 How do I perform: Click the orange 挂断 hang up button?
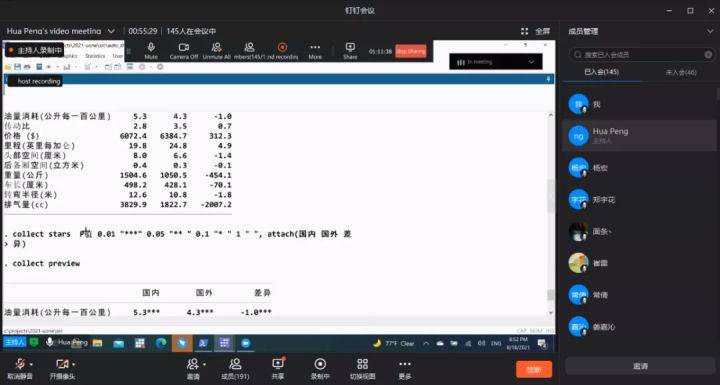point(534,369)
